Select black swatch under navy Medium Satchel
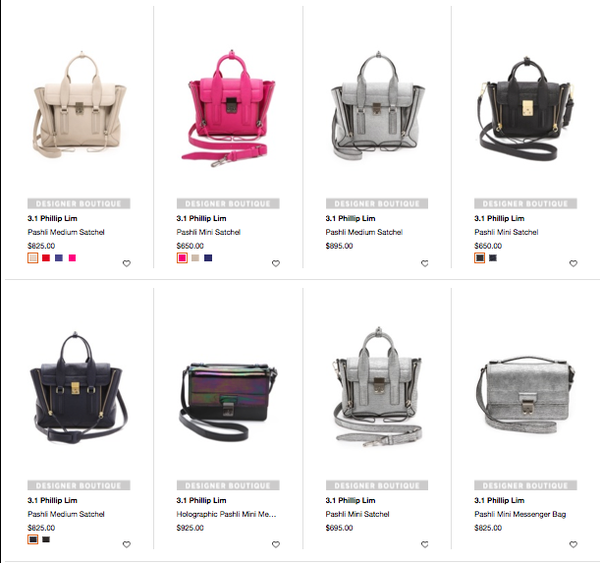Viewport: 600px width, 563px height. [x=46, y=540]
